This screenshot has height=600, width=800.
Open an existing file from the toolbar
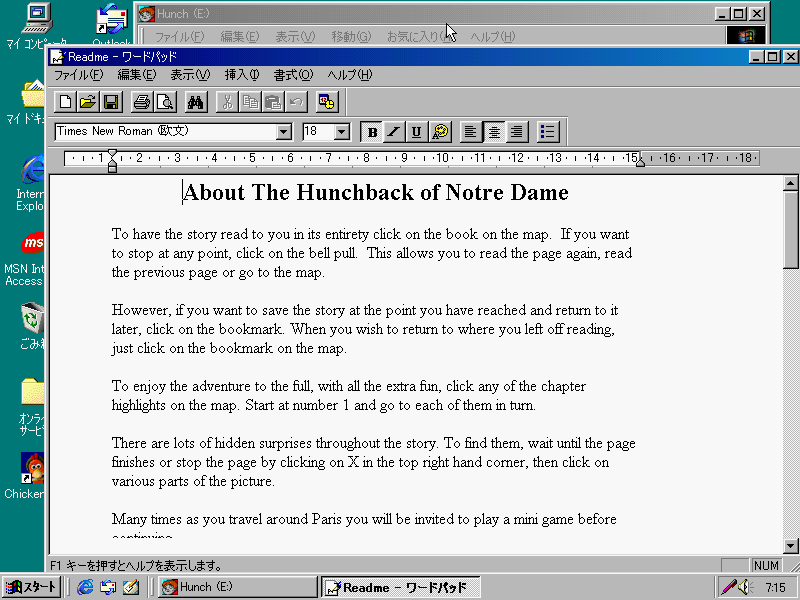87,101
